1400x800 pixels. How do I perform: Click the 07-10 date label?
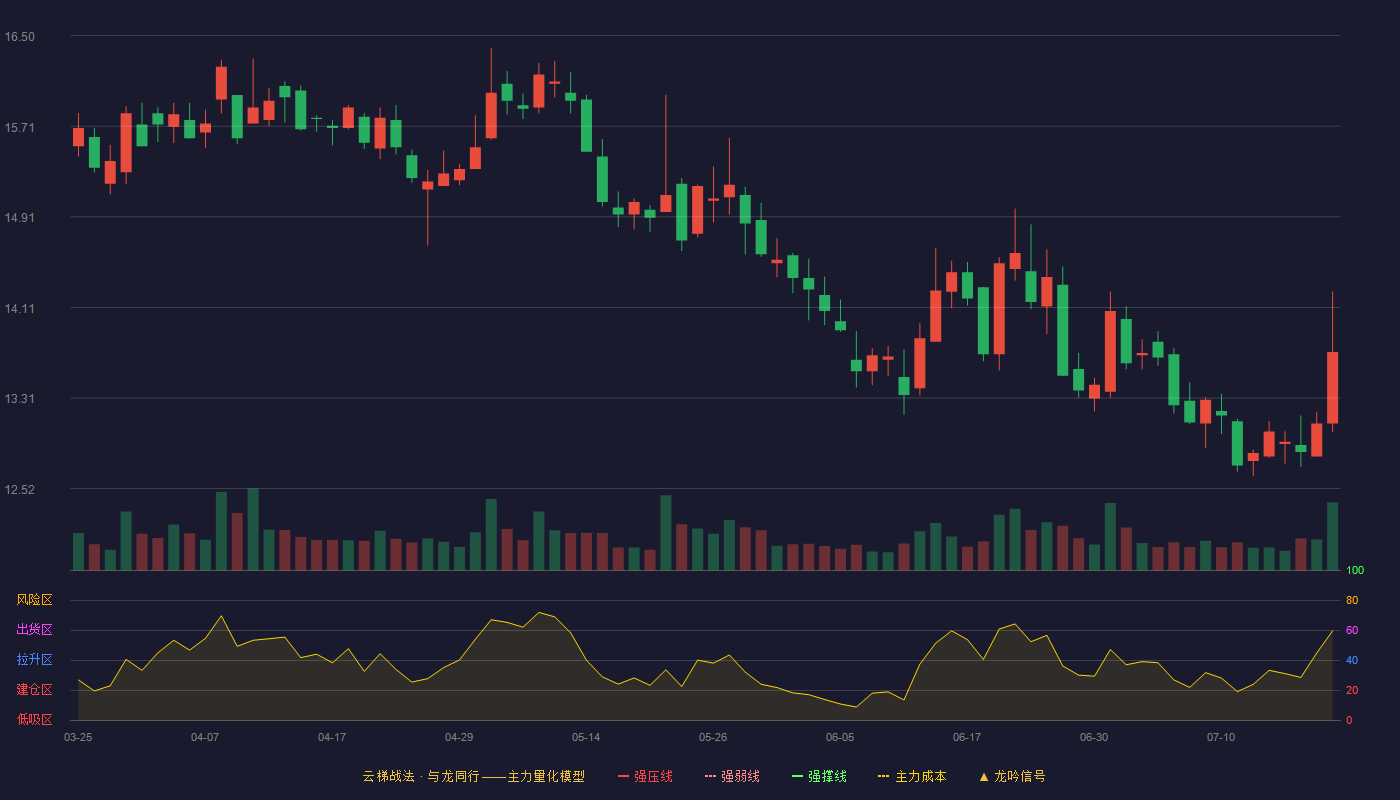click(1221, 737)
